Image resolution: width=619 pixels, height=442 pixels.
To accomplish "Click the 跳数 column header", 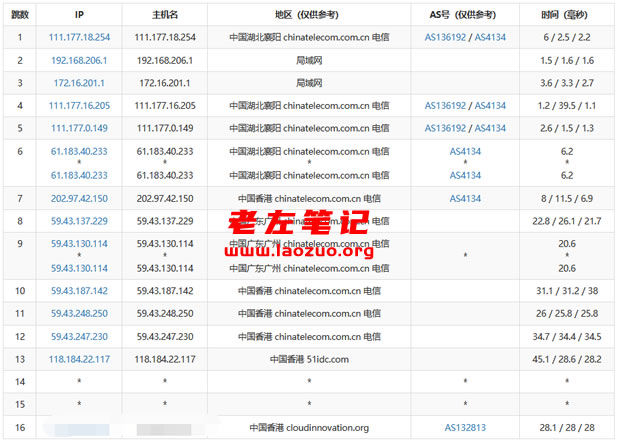I will pyautogui.click(x=20, y=15).
